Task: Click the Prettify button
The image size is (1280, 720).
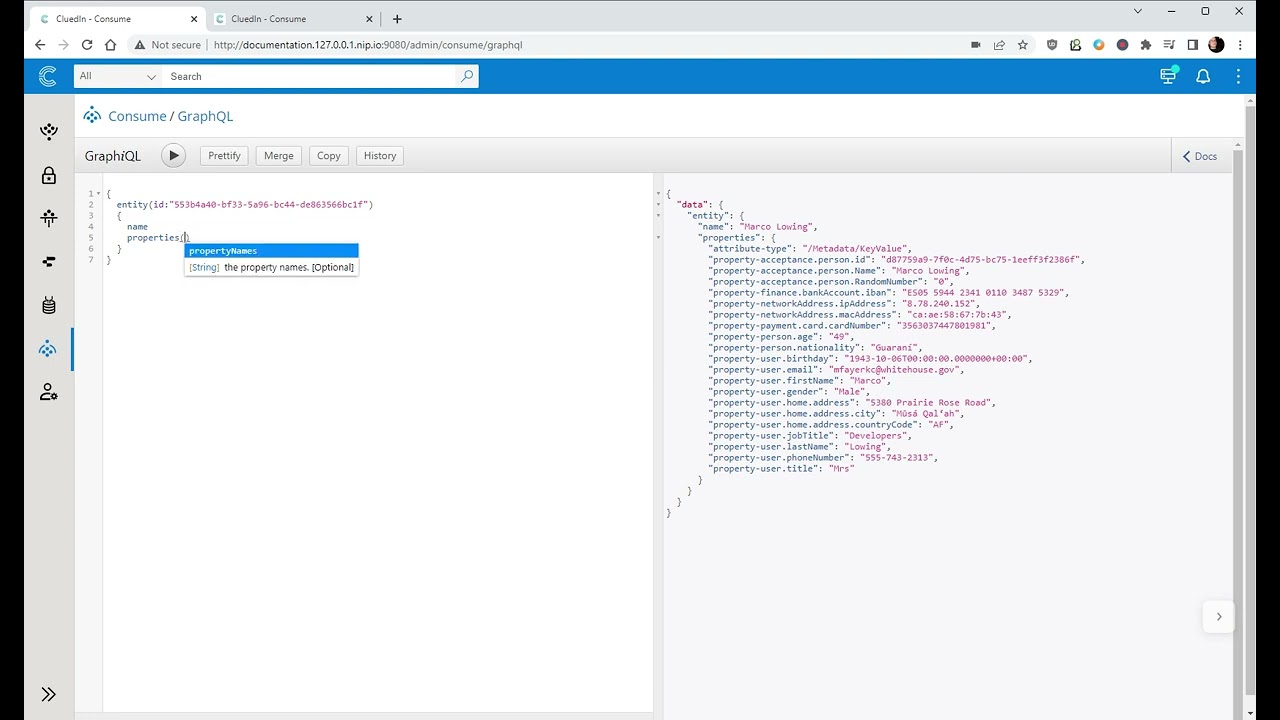Action: click(x=224, y=156)
